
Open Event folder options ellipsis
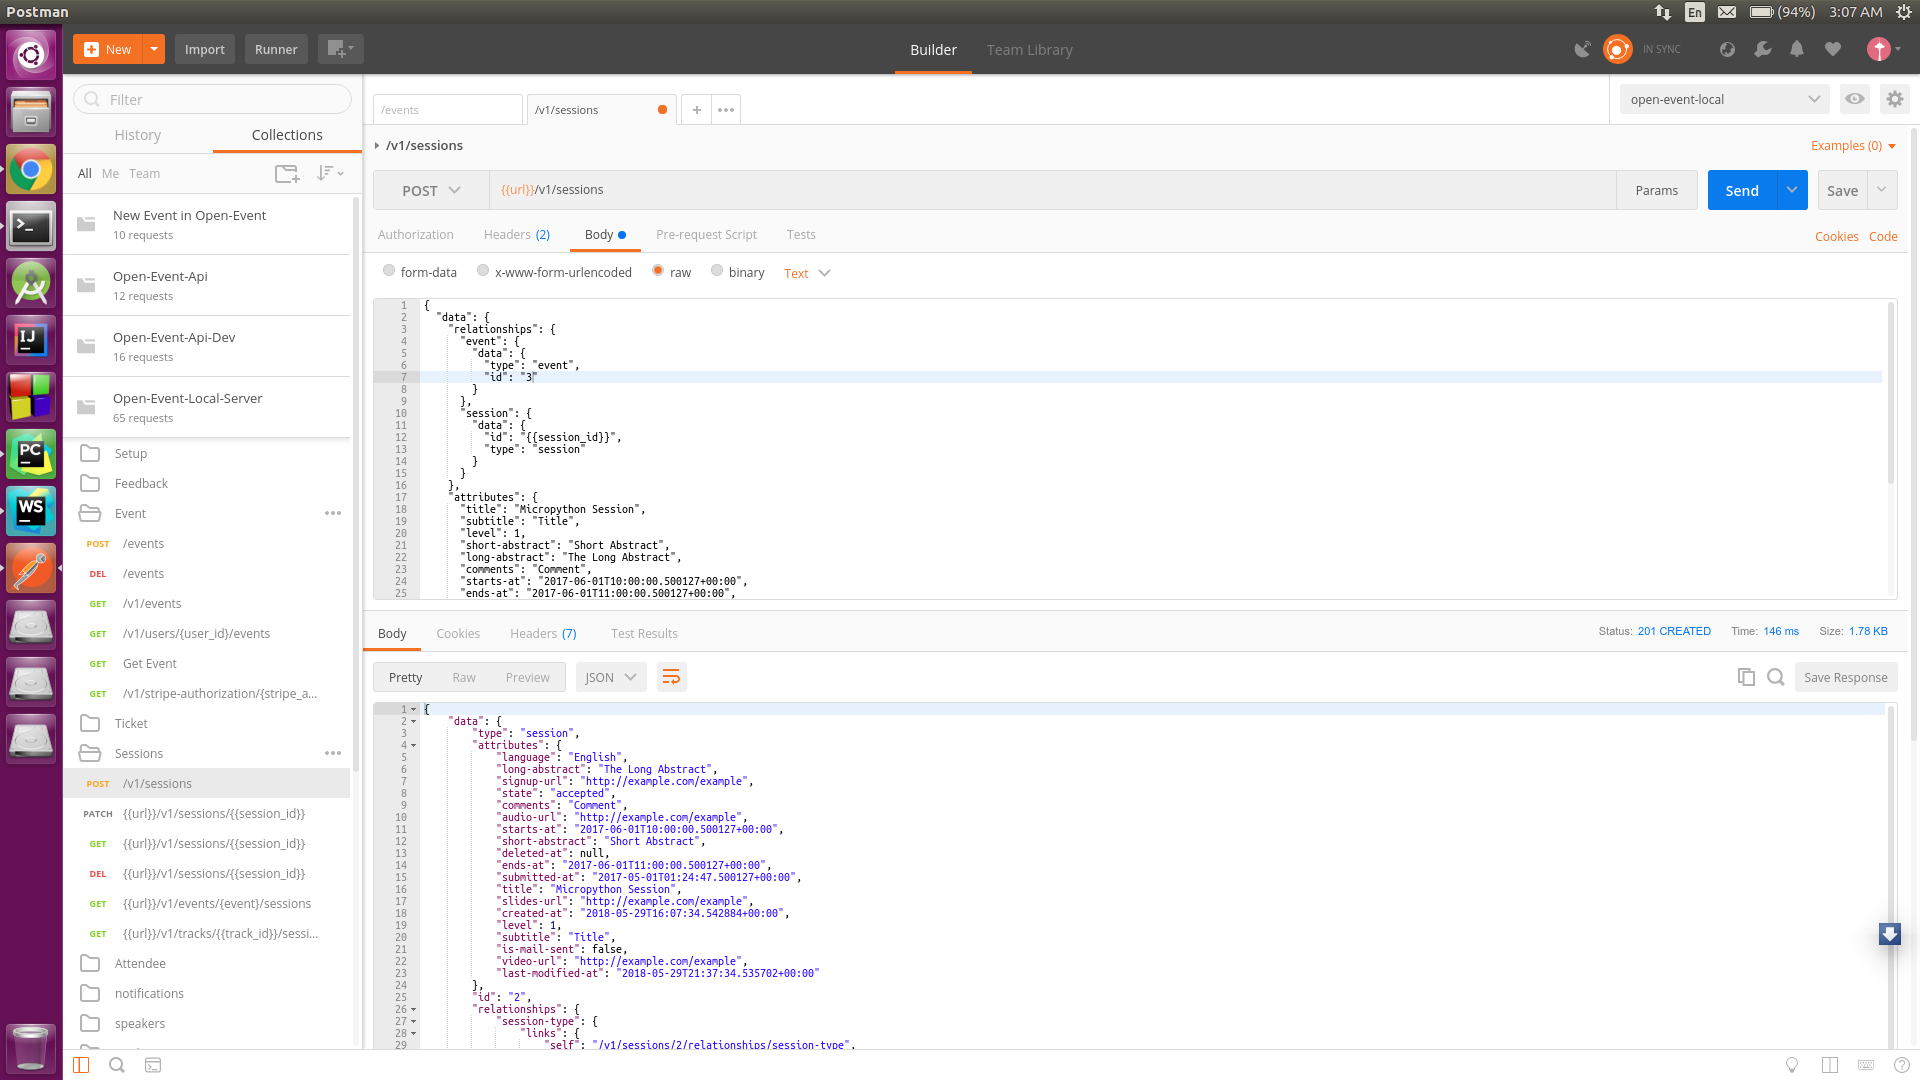coord(333,513)
